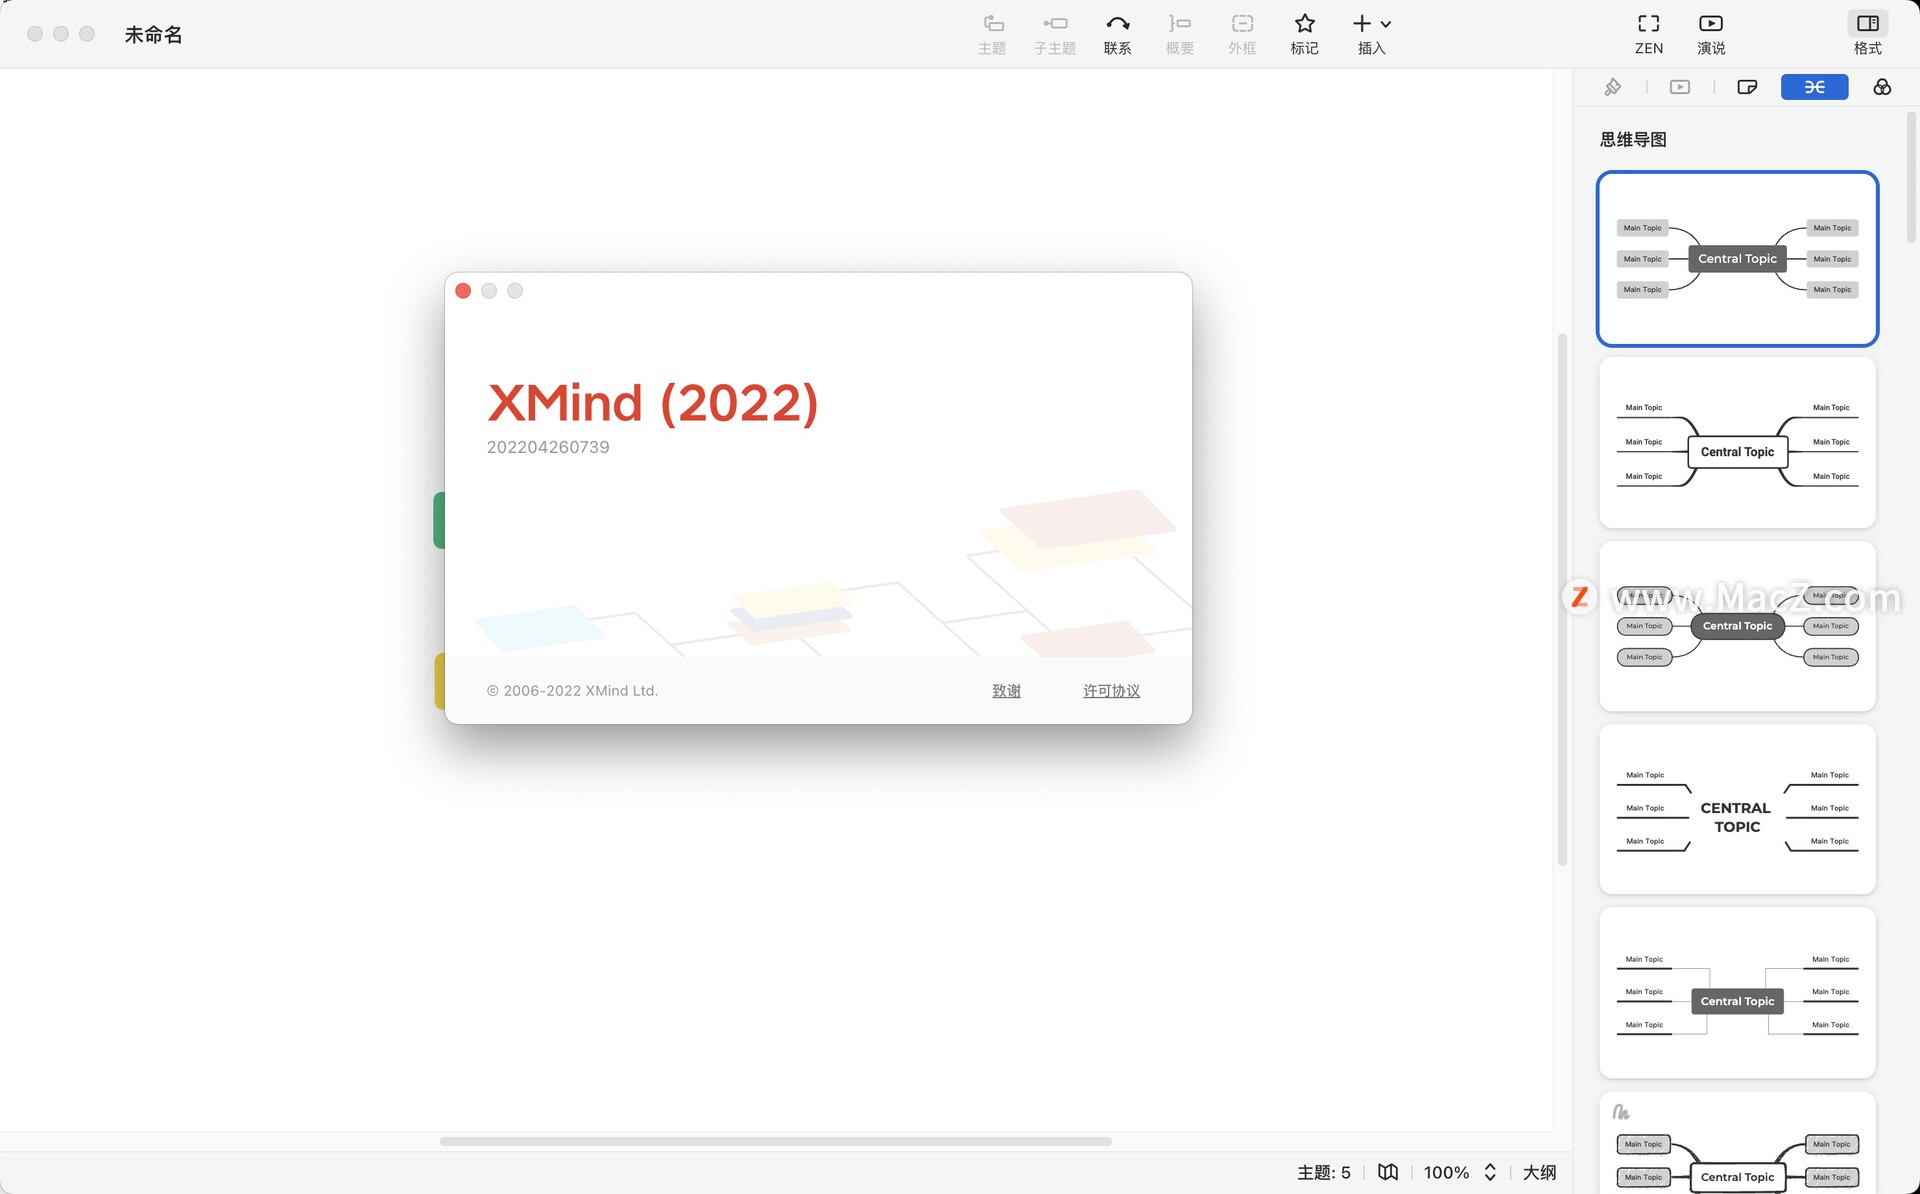Switch to the style paintbrush tab
Viewport: 1920px width, 1194px height.
coord(1613,87)
